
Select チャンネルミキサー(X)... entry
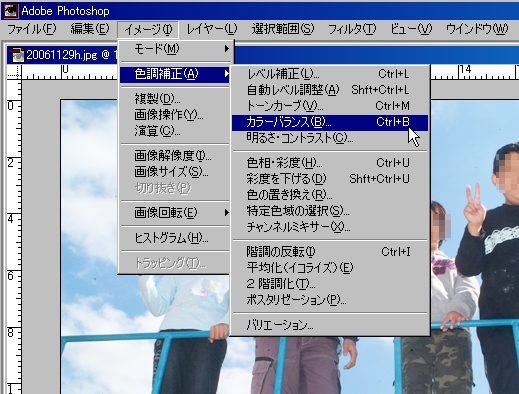tap(329, 227)
